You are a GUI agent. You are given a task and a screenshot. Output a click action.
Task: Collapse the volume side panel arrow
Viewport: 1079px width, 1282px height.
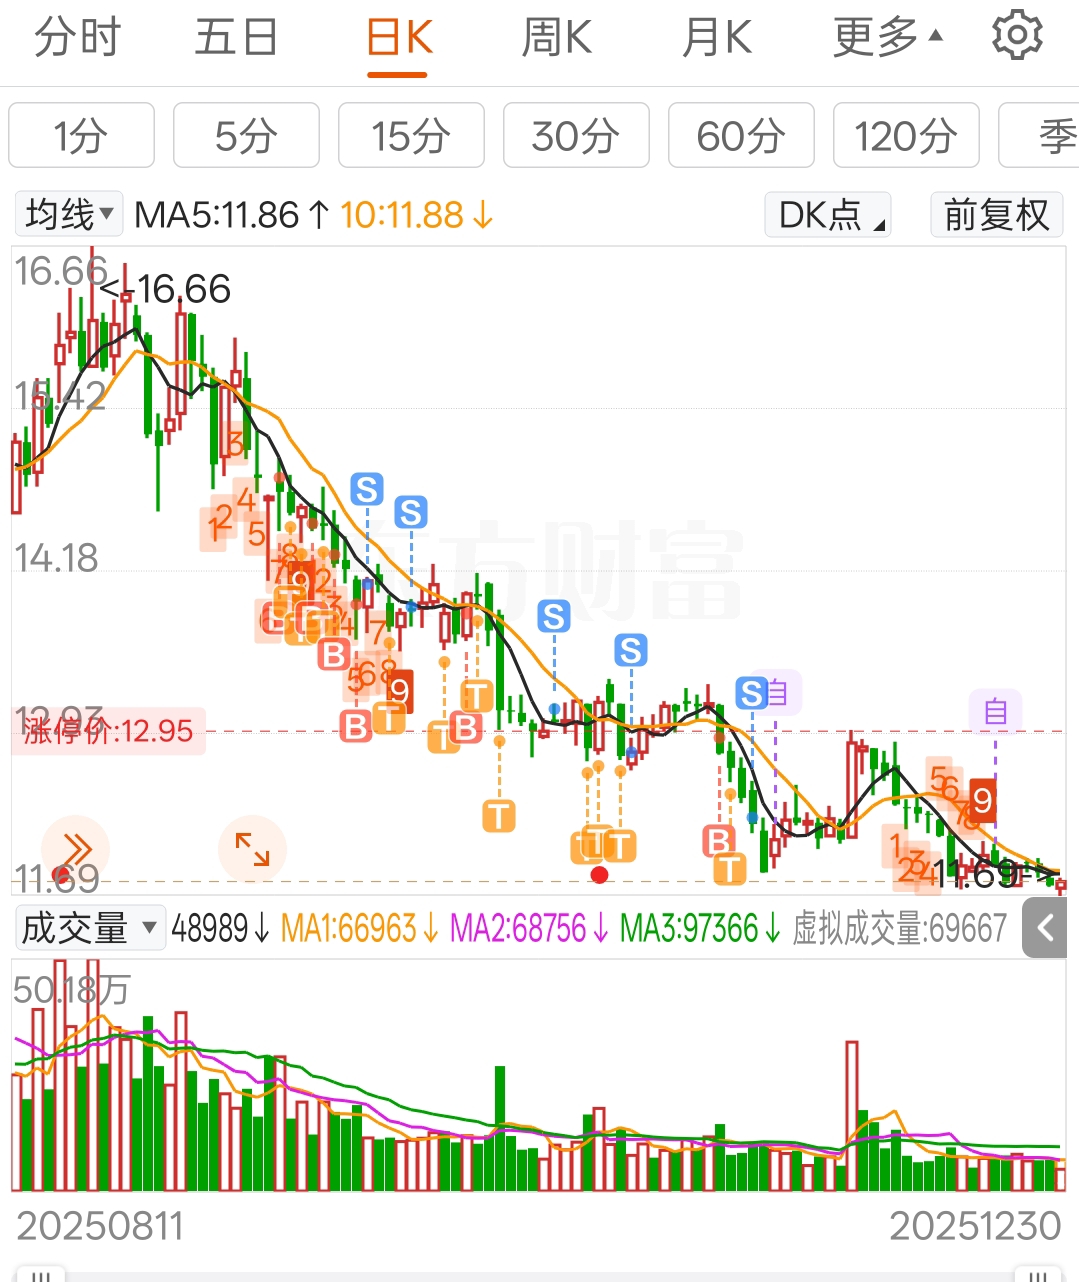point(1045,929)
